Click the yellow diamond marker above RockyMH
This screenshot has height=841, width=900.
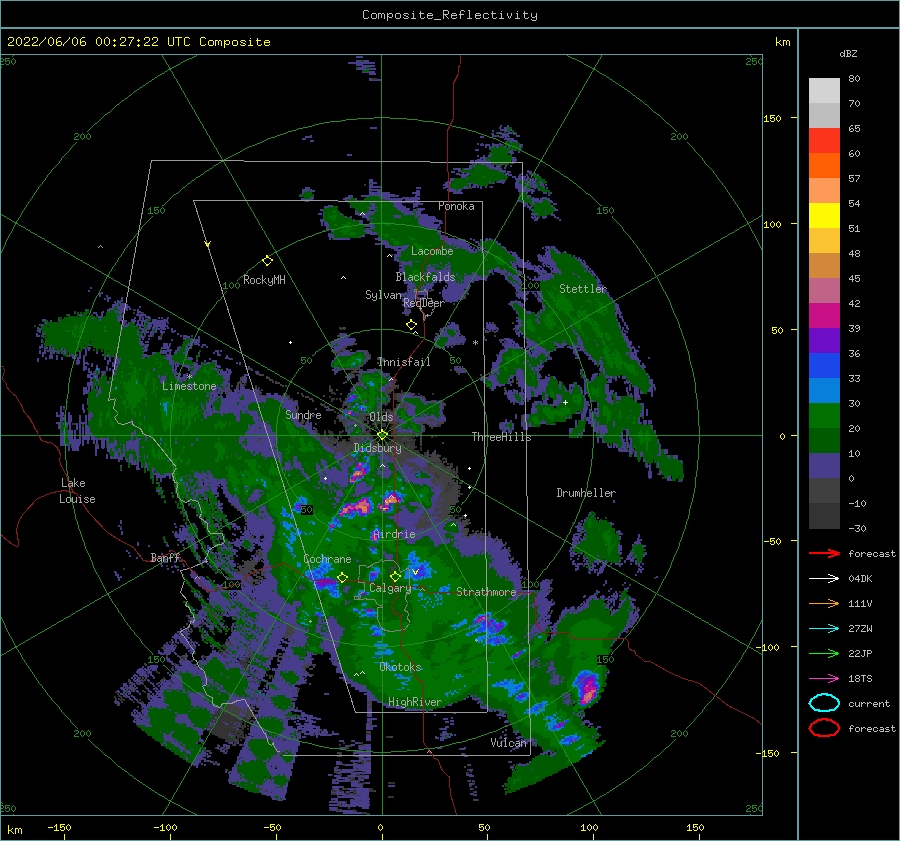tap(267, 261)
